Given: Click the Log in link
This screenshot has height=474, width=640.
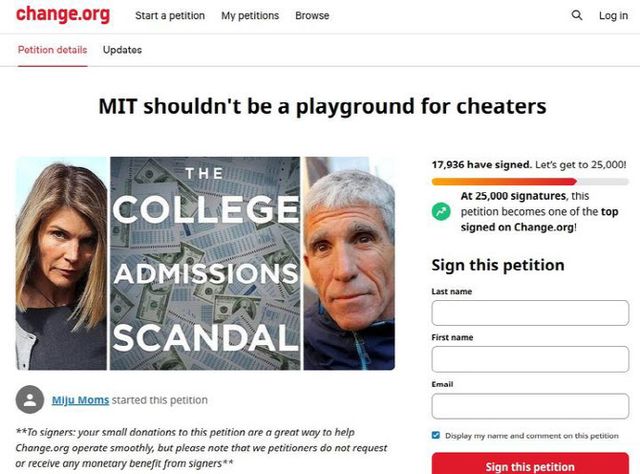Looking at the screenshot, I should click(613, 16).
